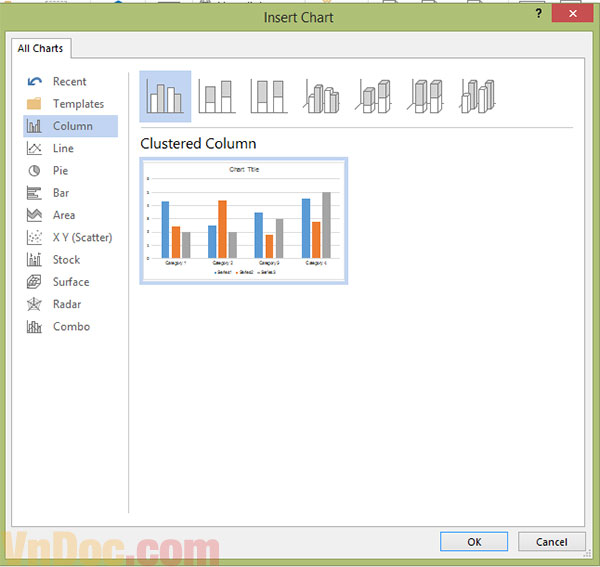
Task: Choose the Stacked Column subtype icon
Action: point(217,96)
